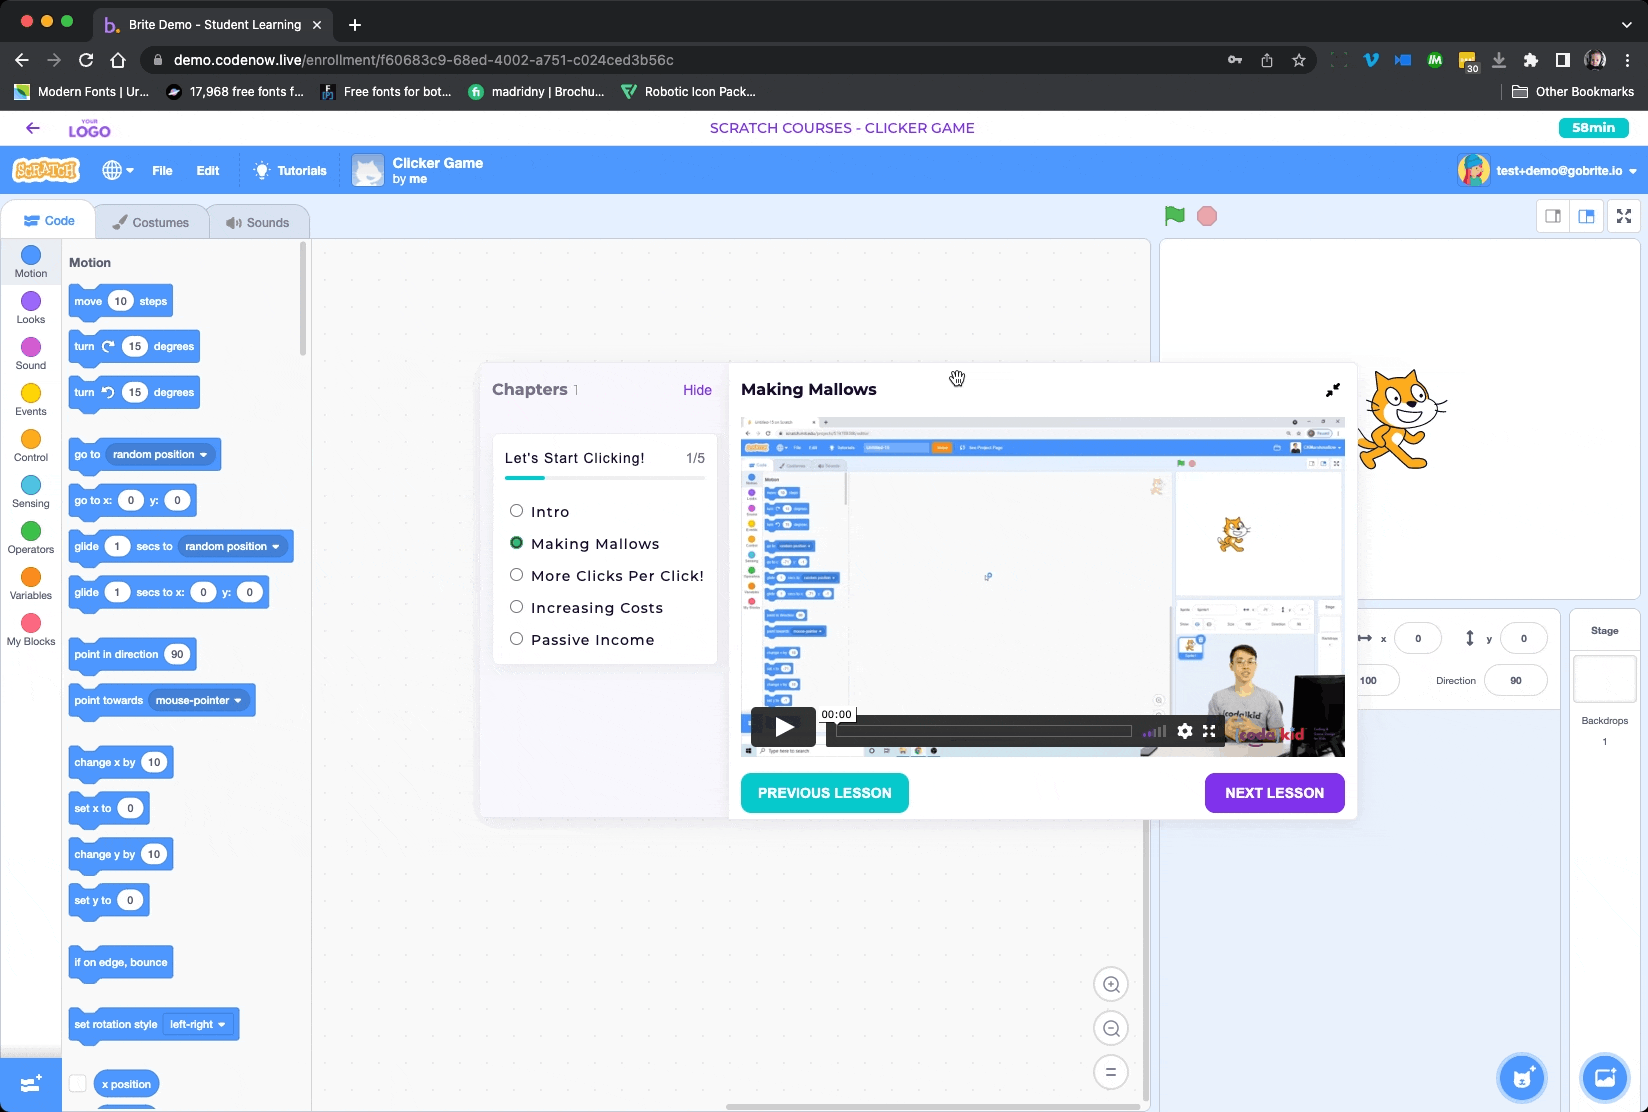1648x1112 pixels.
Task: Go to the NEXT LESSON
Action: tap(1273, 793)
